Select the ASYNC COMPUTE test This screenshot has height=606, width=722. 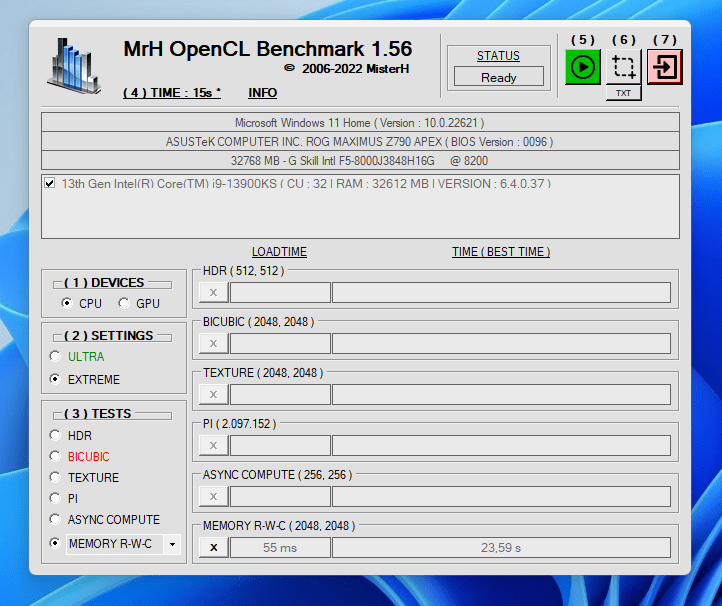pyautogui.click(x=55, y=519)
